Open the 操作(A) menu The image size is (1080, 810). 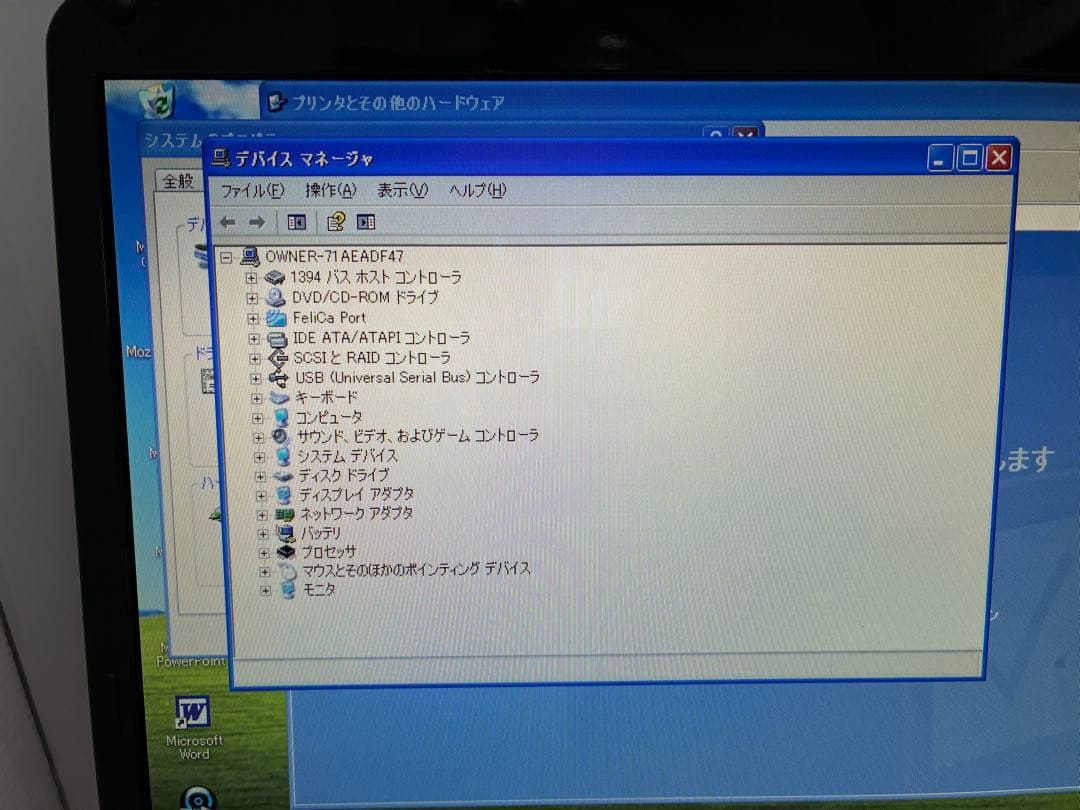[326, 191]
